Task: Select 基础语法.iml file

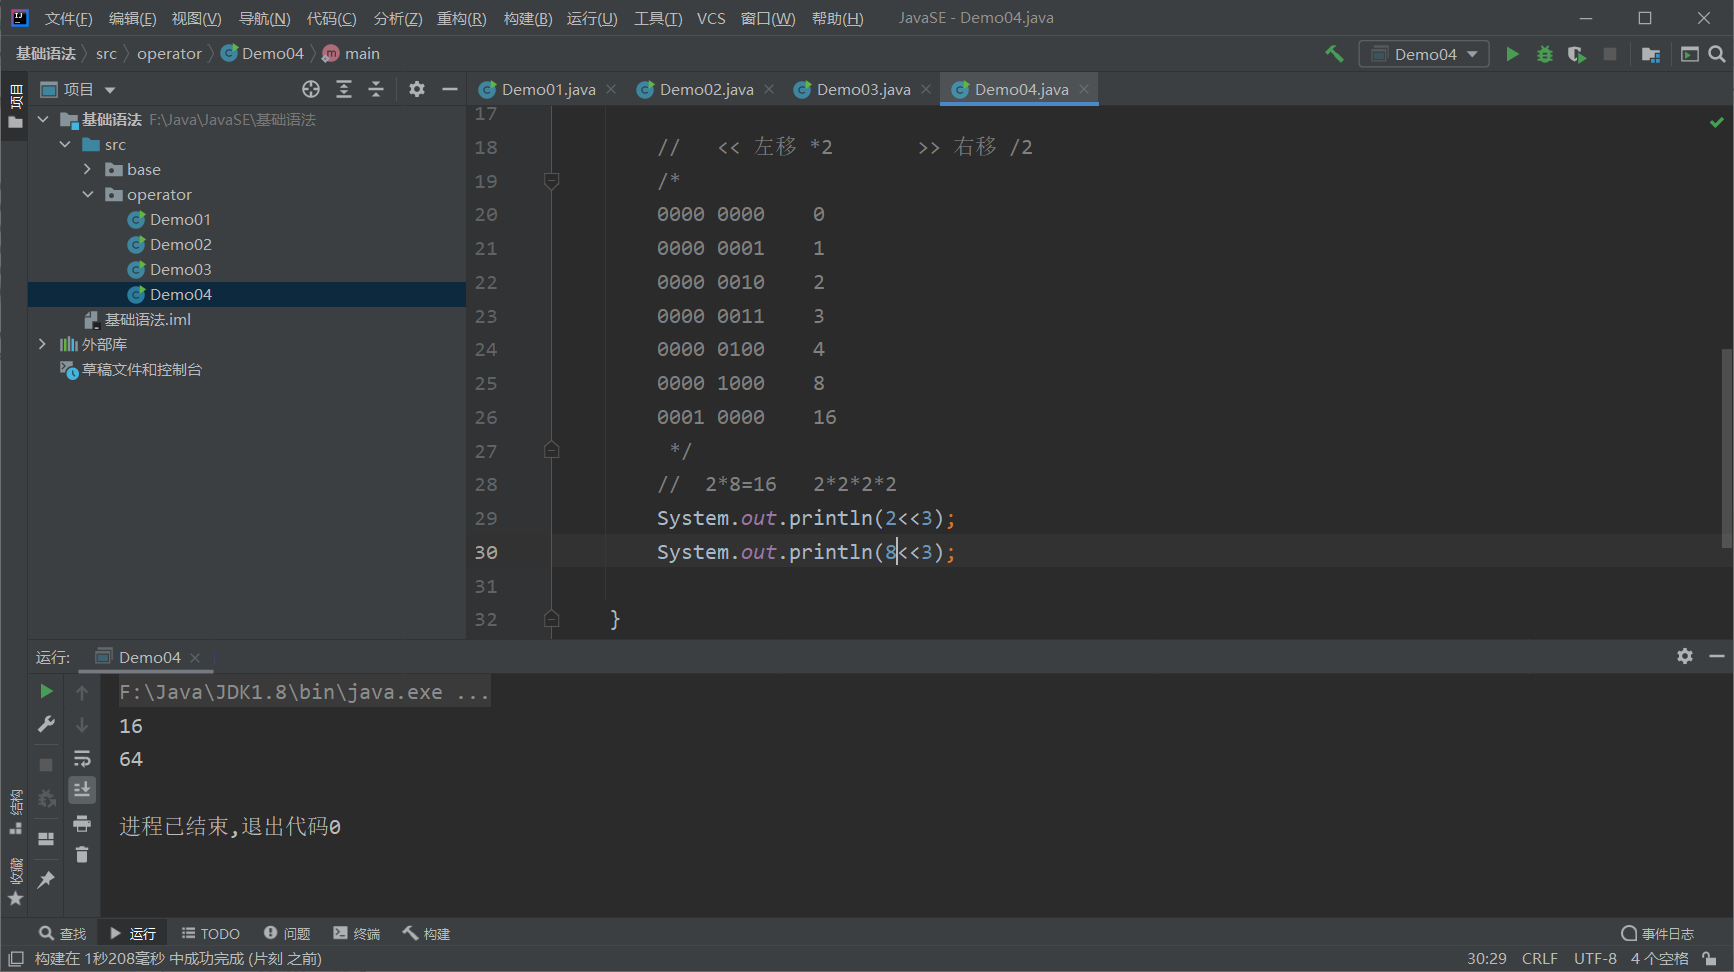Action: pos(147,319)
